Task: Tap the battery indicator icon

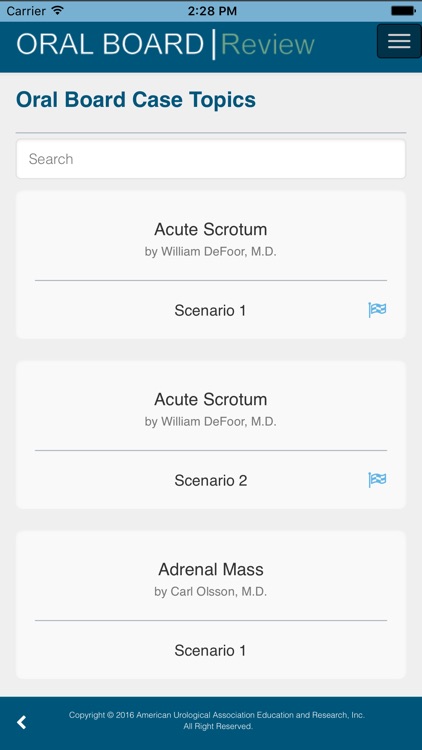Action: click(x=403, y=10)
